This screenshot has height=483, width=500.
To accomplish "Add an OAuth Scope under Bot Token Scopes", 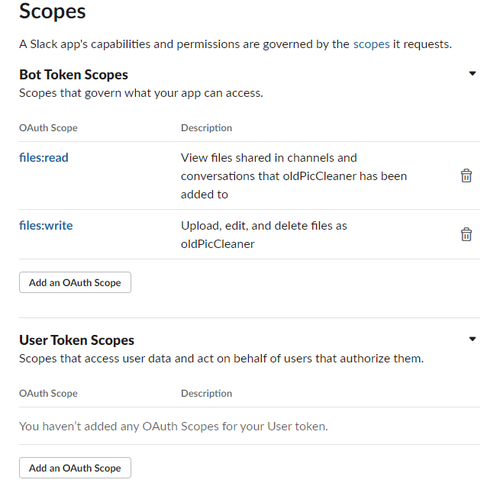I will [x=75, y=283].
